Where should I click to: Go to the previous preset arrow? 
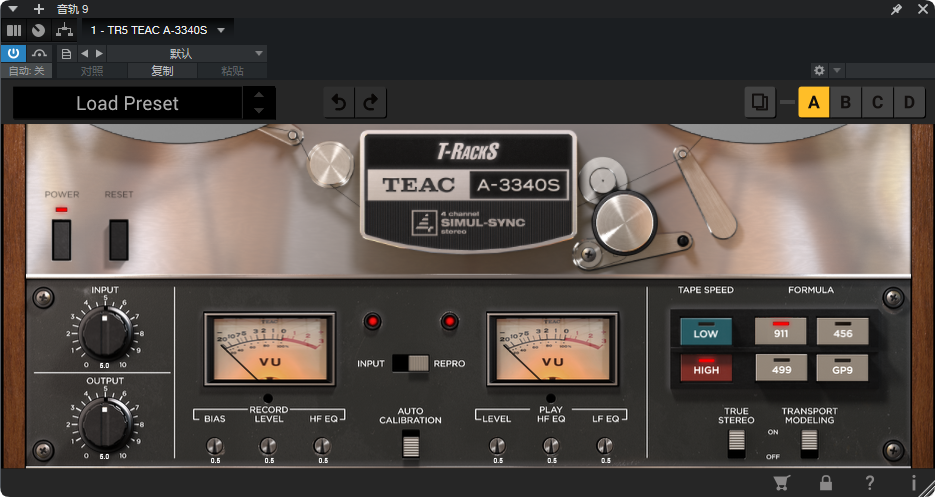(x=84, y=54)
